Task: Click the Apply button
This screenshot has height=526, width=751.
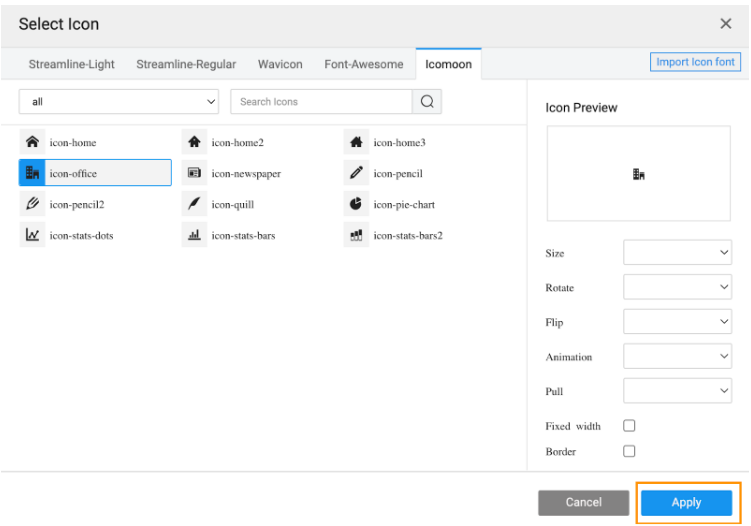Action: [686, 503]
